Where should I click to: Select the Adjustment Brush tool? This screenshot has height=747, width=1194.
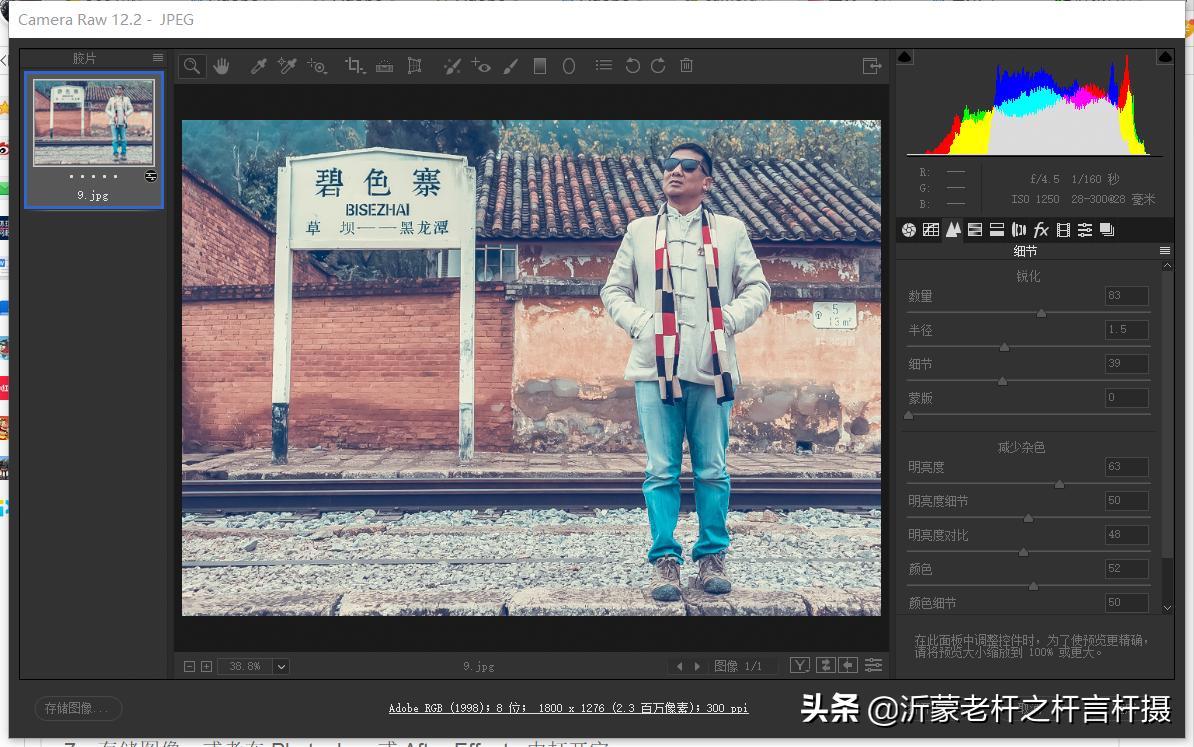click(x=511, y=66)
